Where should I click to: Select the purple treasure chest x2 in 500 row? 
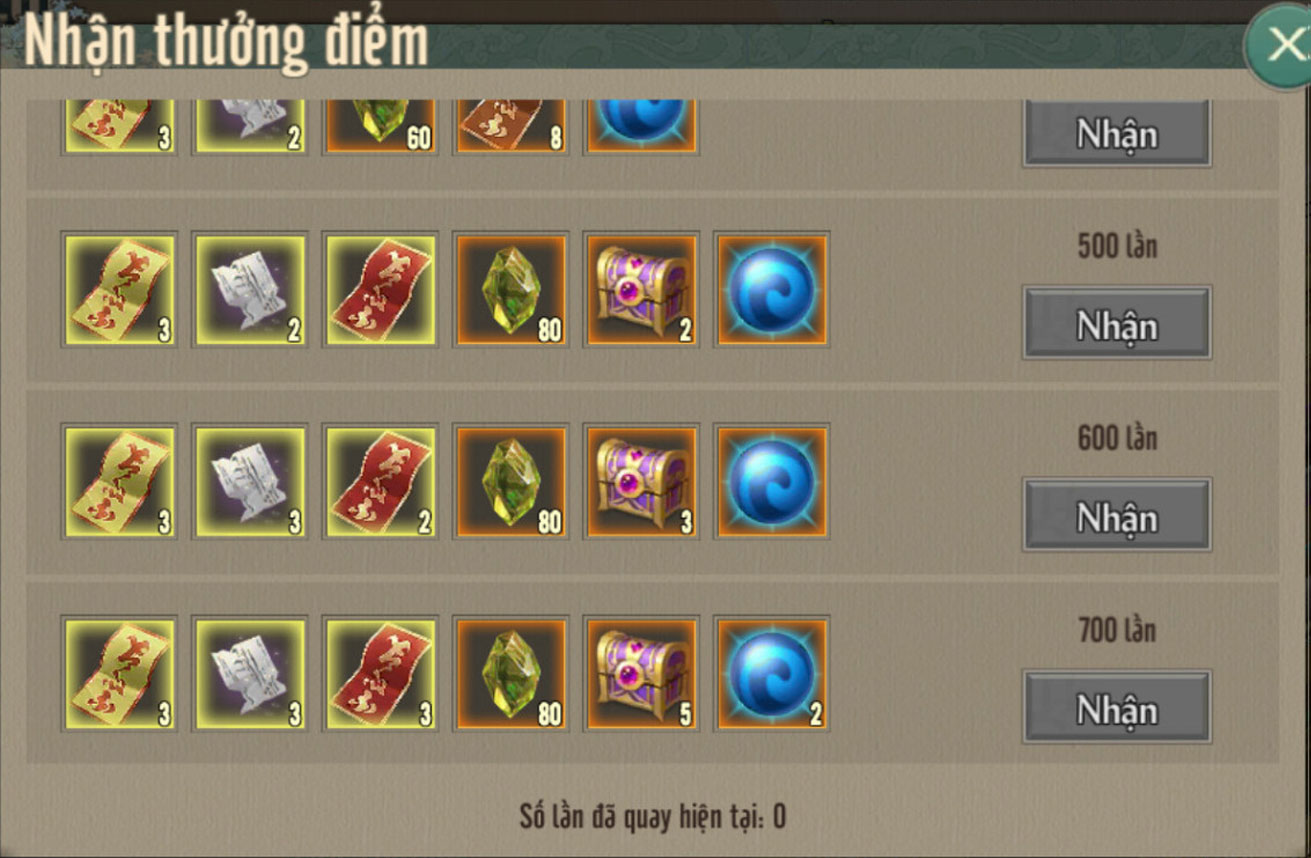coord(641,290)
